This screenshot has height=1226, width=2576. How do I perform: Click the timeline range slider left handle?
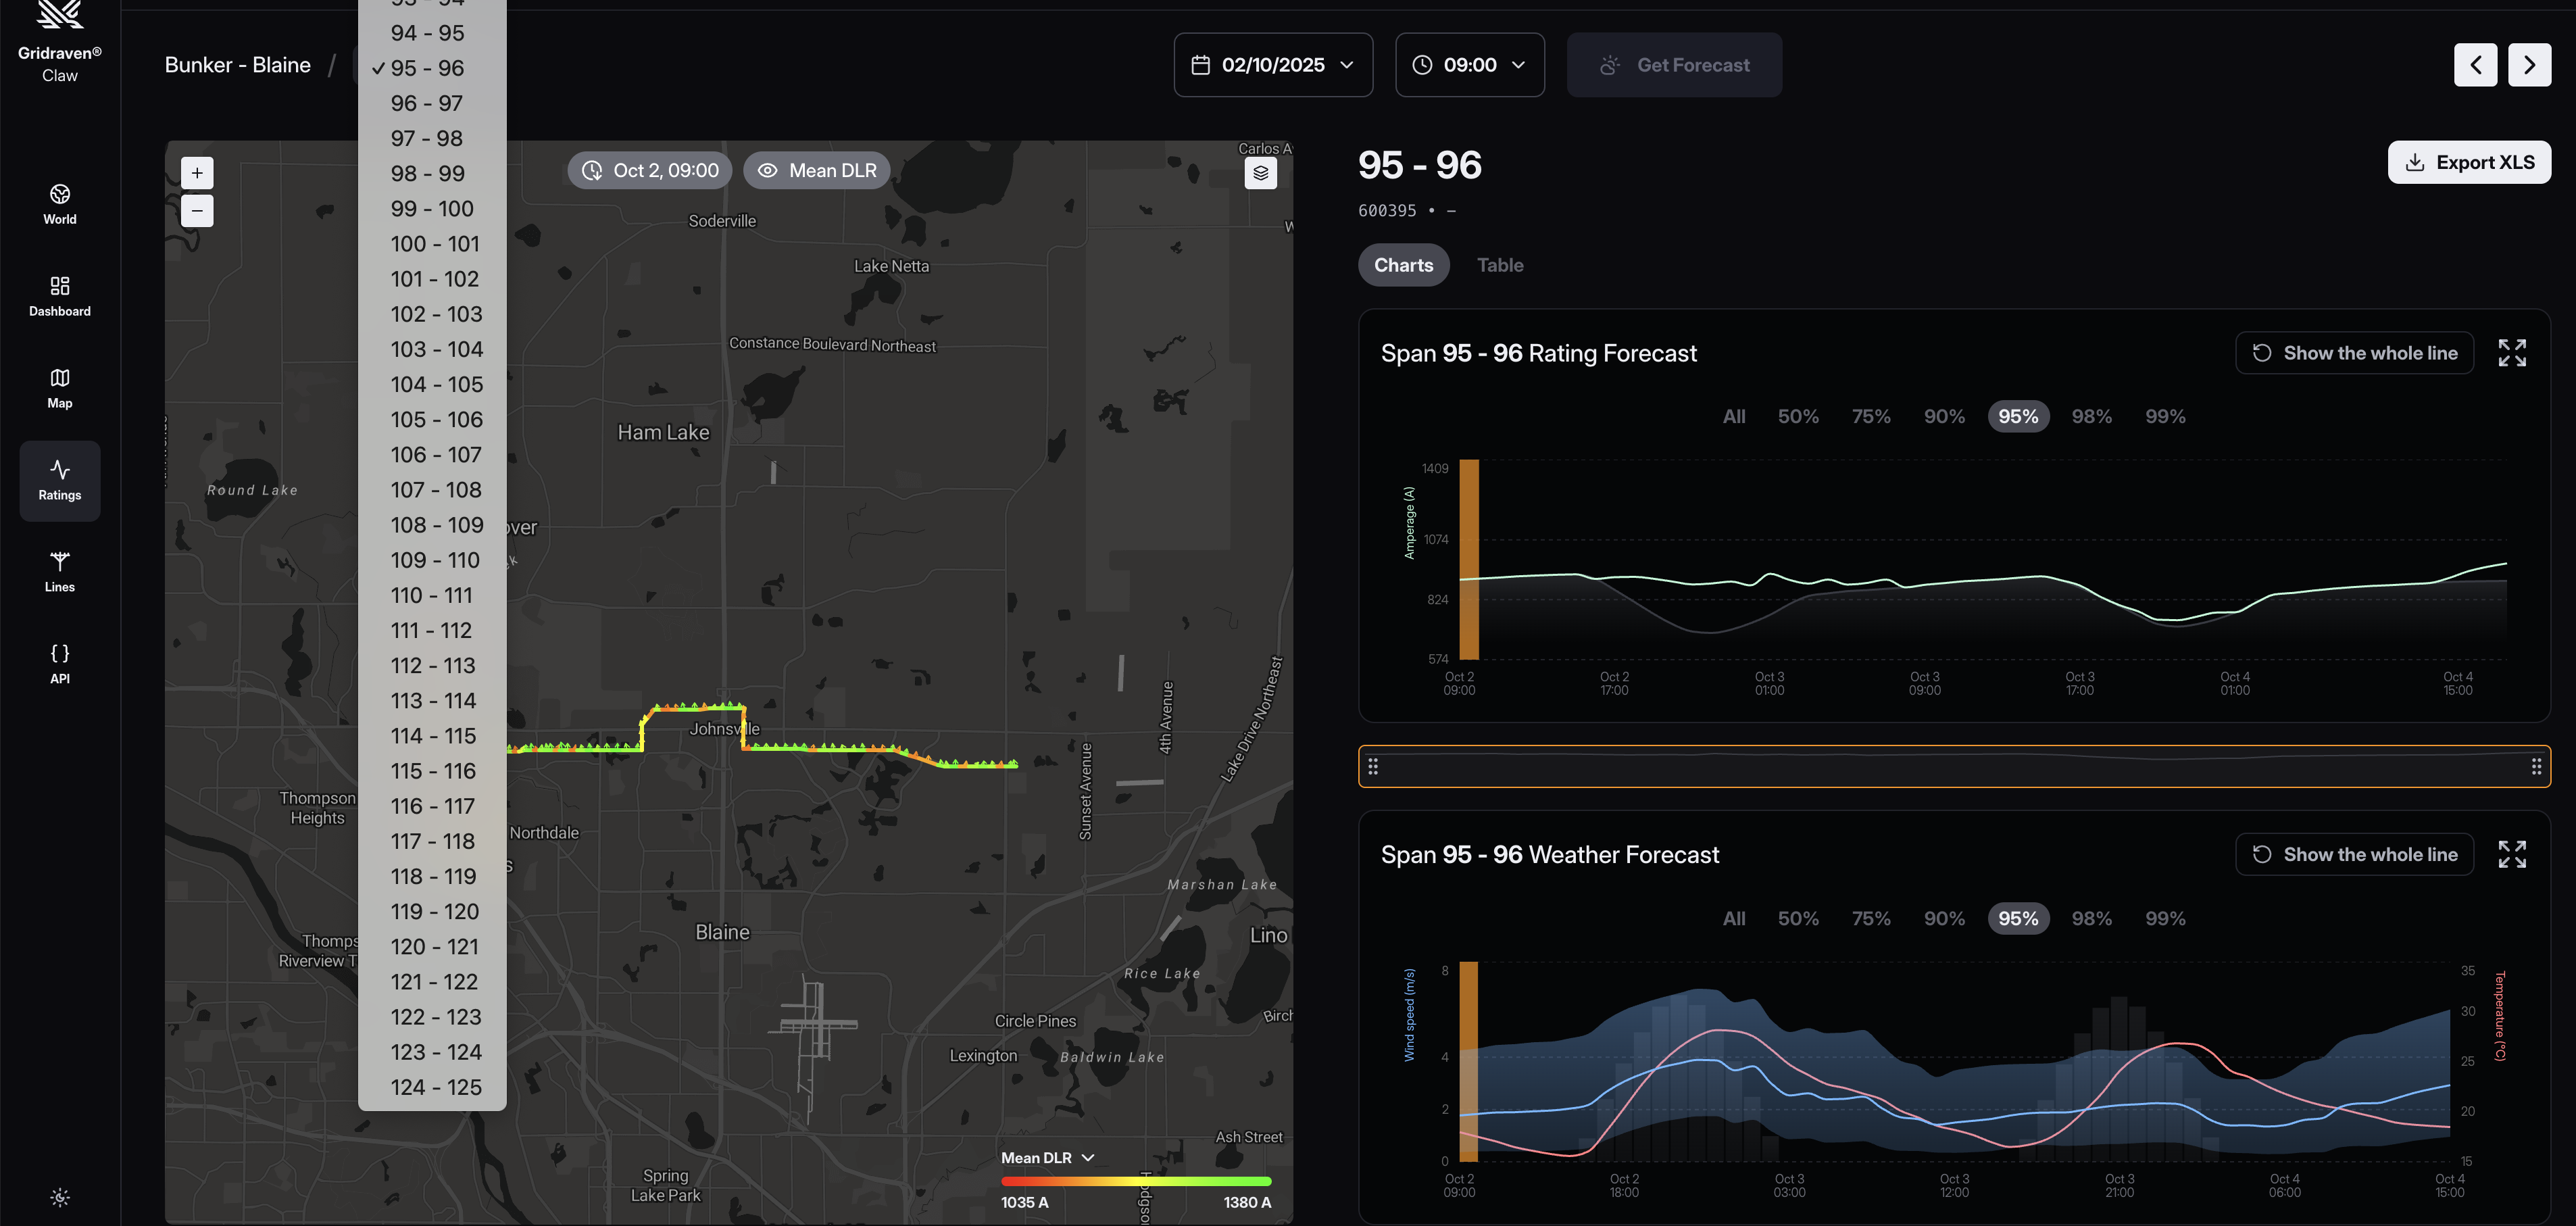tap(1373, 766)
